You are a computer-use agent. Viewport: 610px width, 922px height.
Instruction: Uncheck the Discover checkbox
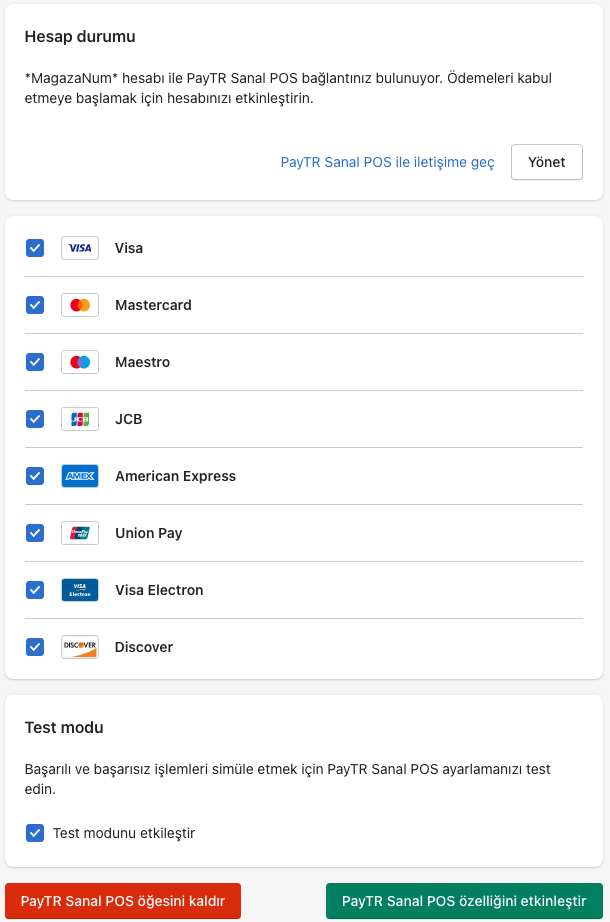tap(35, 647)
